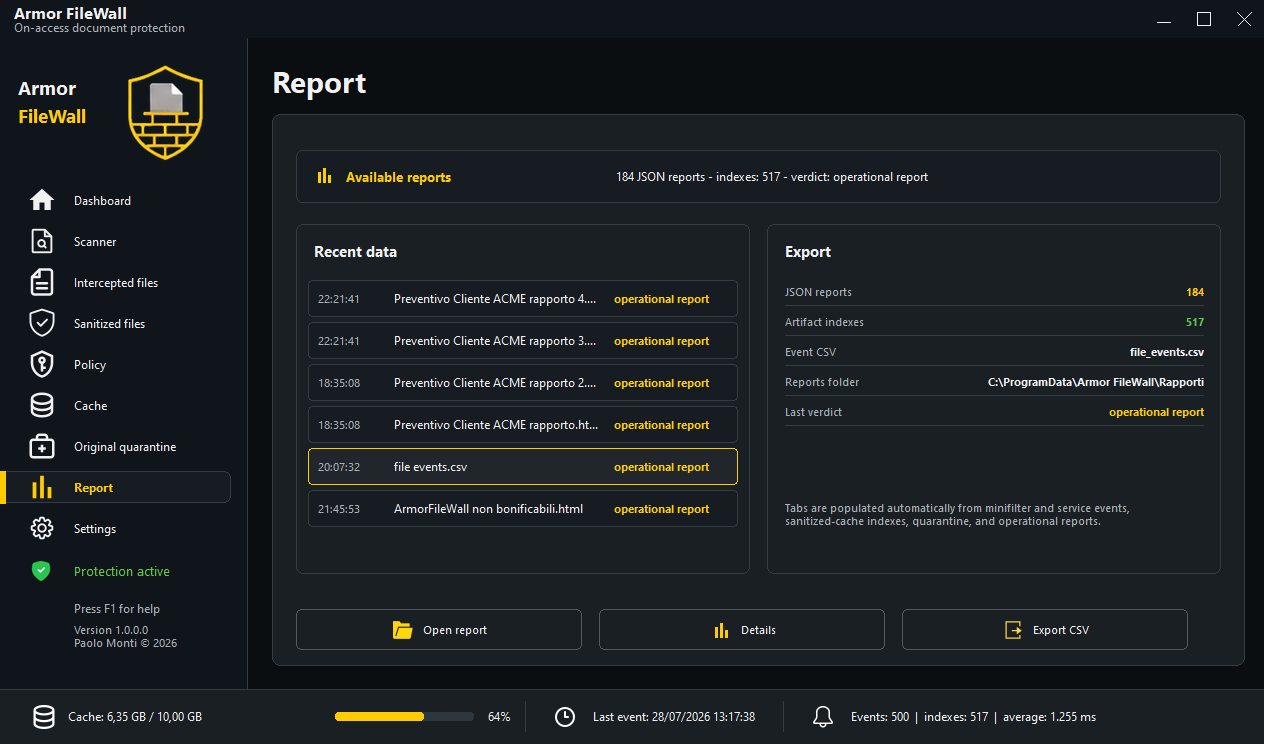Image resolution: width=1264 pixels, height=744 pixels.
Task: Click the Intercepted files document icon
Action: 42,282
